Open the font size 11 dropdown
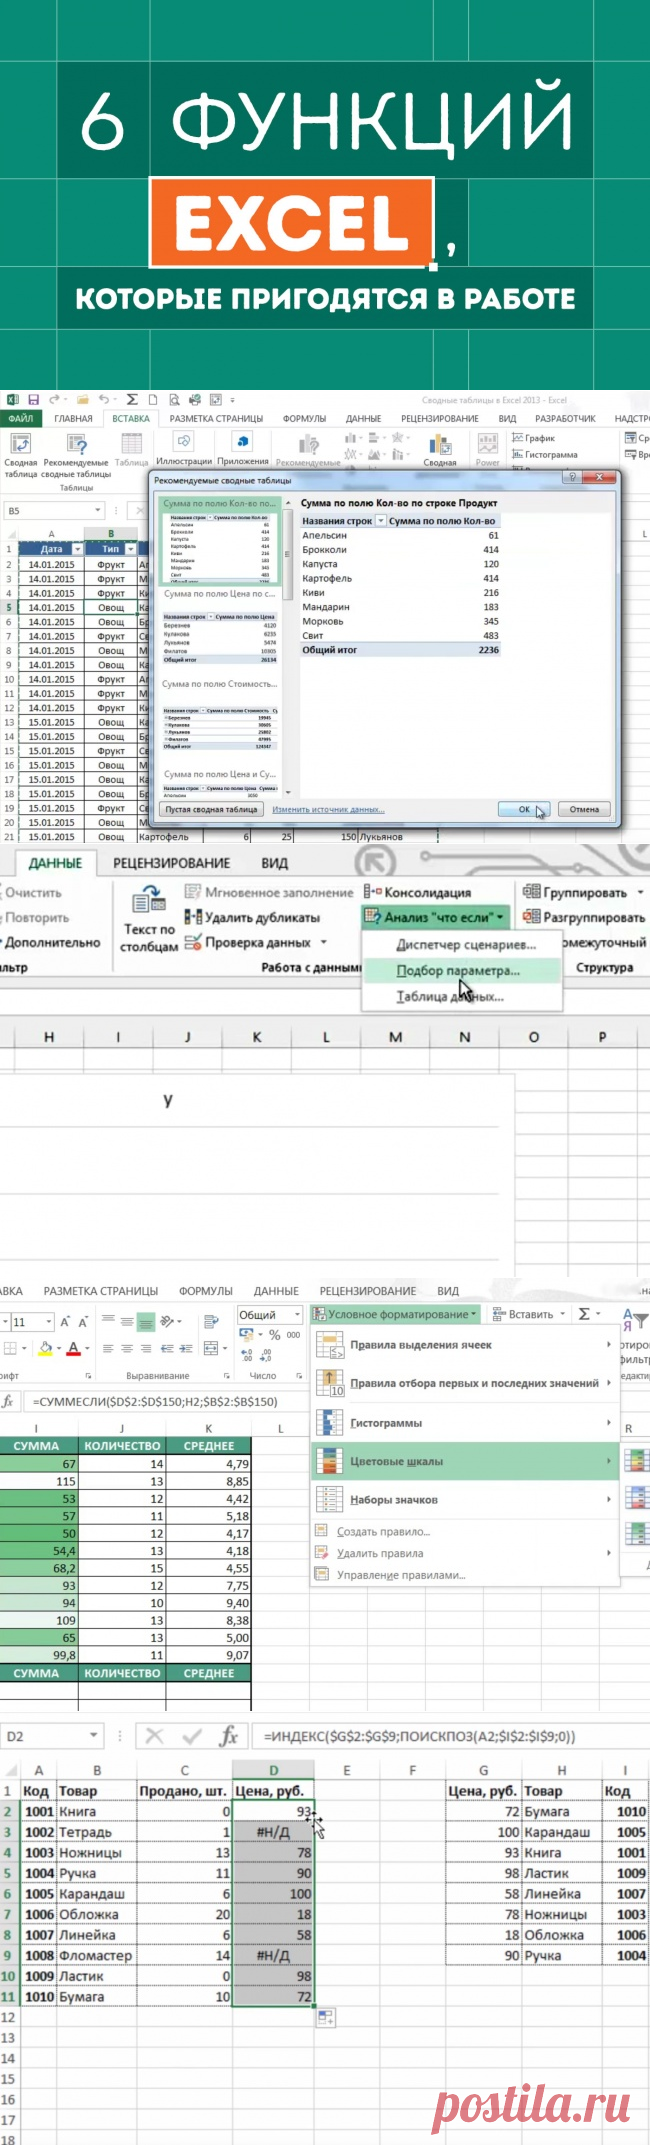 pyautogui.click(x=47, y=1322)
